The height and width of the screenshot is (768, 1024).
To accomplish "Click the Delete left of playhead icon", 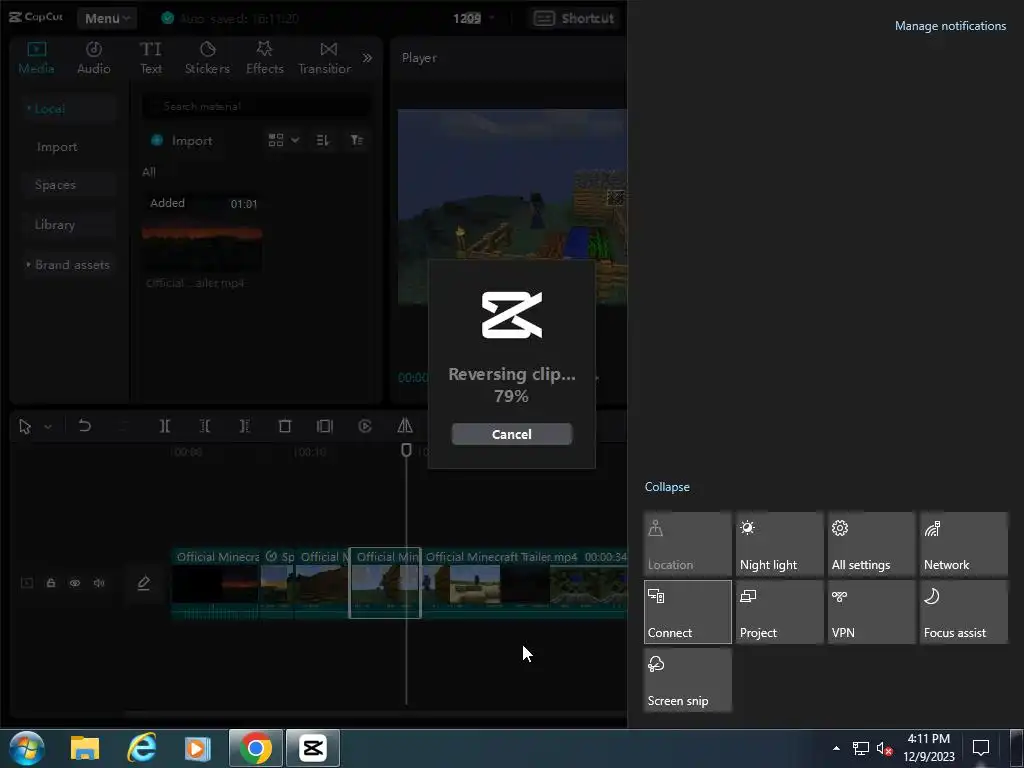I will point(204,426).
